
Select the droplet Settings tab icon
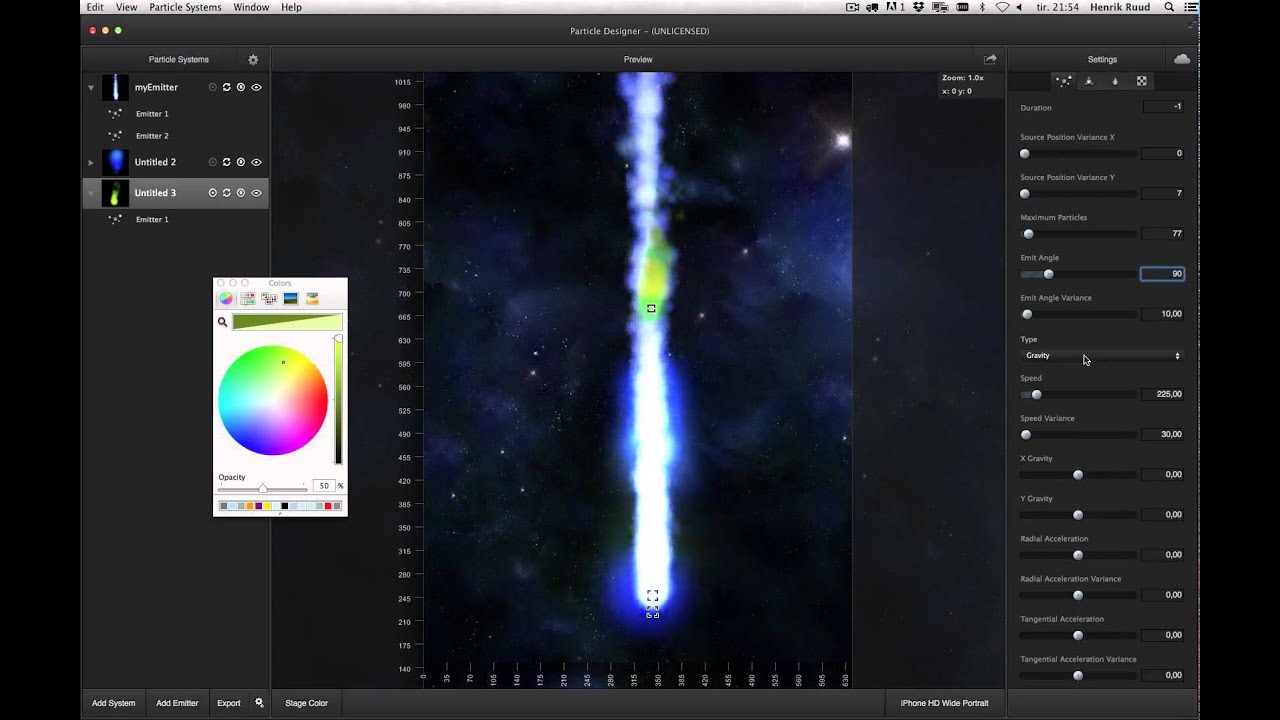point(1115,81)
